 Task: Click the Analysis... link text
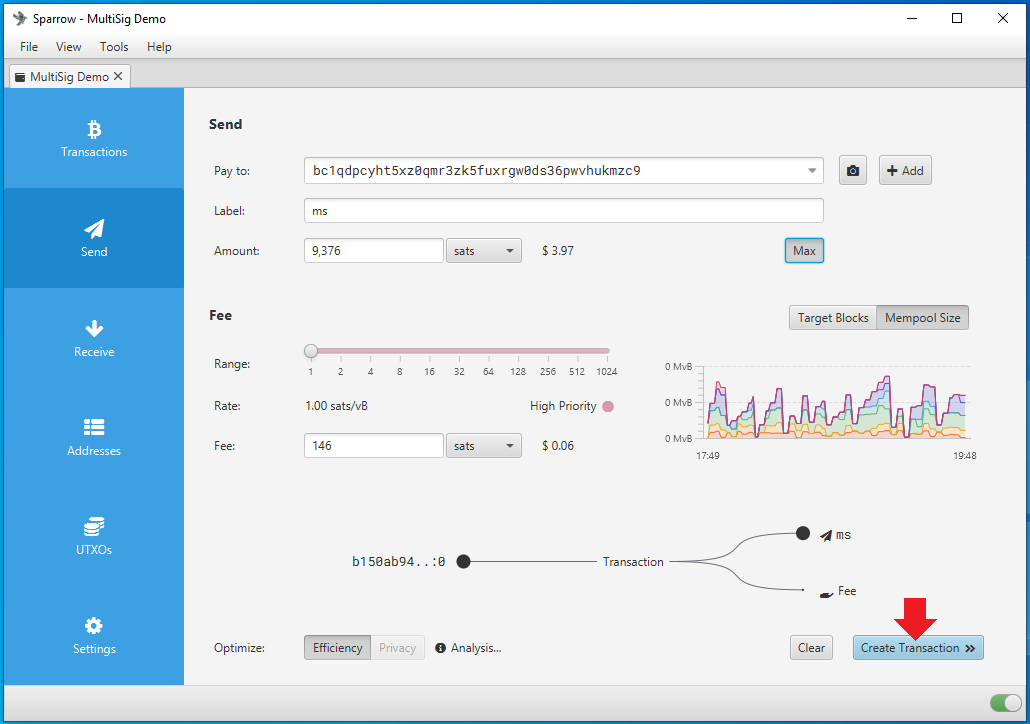[476, 648]
